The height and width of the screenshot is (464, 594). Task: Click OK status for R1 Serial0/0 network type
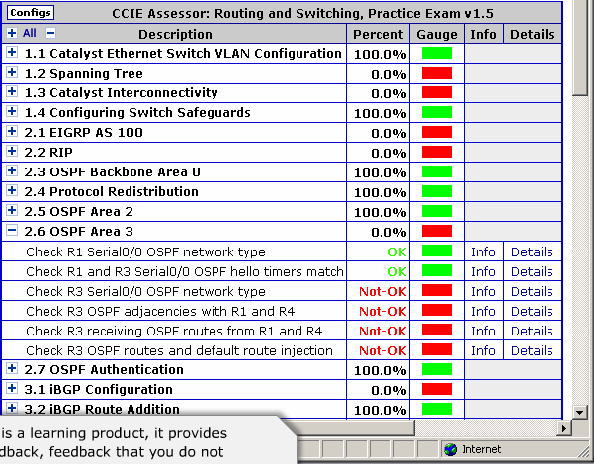click(x=397, y=252)
